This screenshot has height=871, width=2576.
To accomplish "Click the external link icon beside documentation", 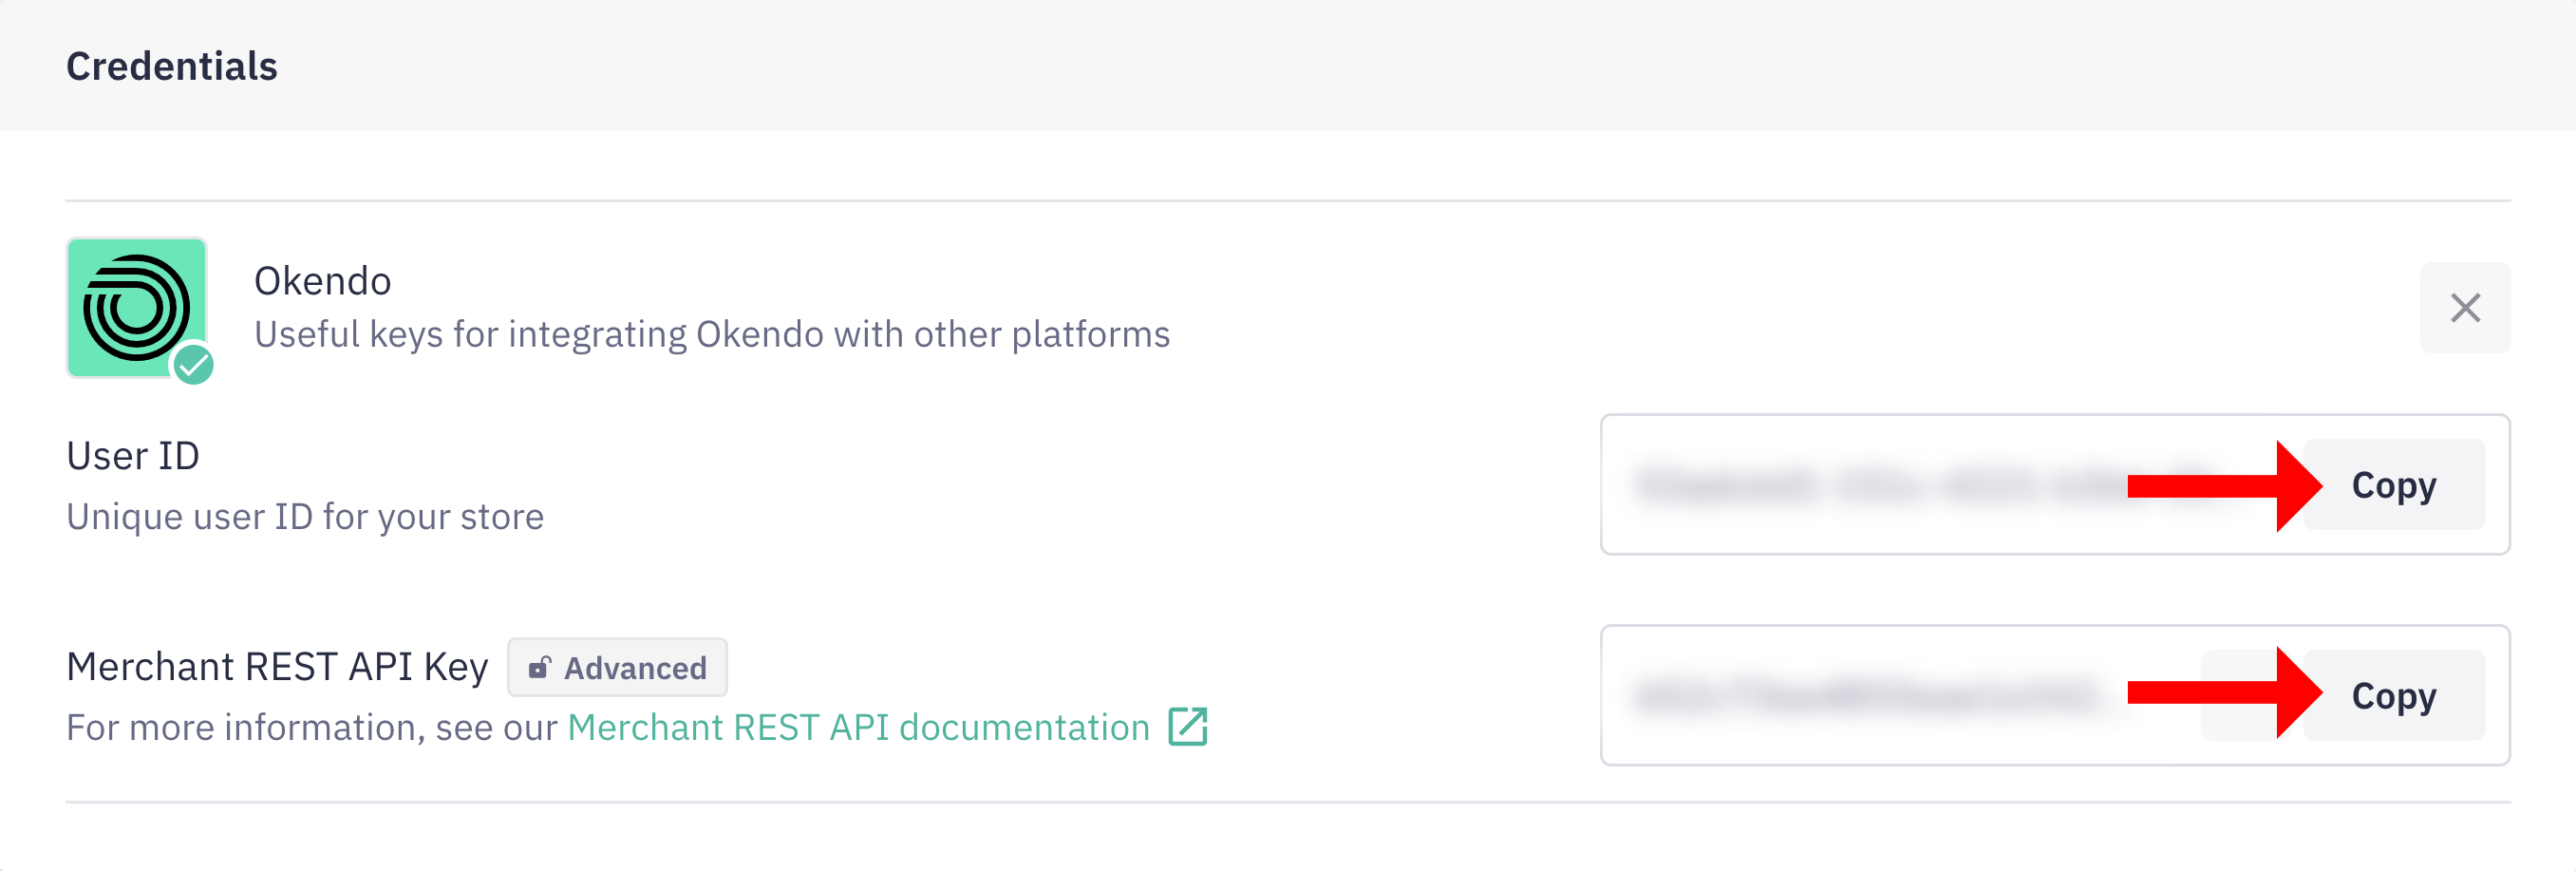I will tap(1188, 727).
